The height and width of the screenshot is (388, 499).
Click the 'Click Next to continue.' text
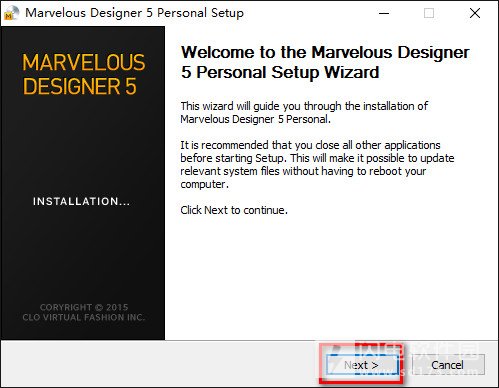[234, 210]
